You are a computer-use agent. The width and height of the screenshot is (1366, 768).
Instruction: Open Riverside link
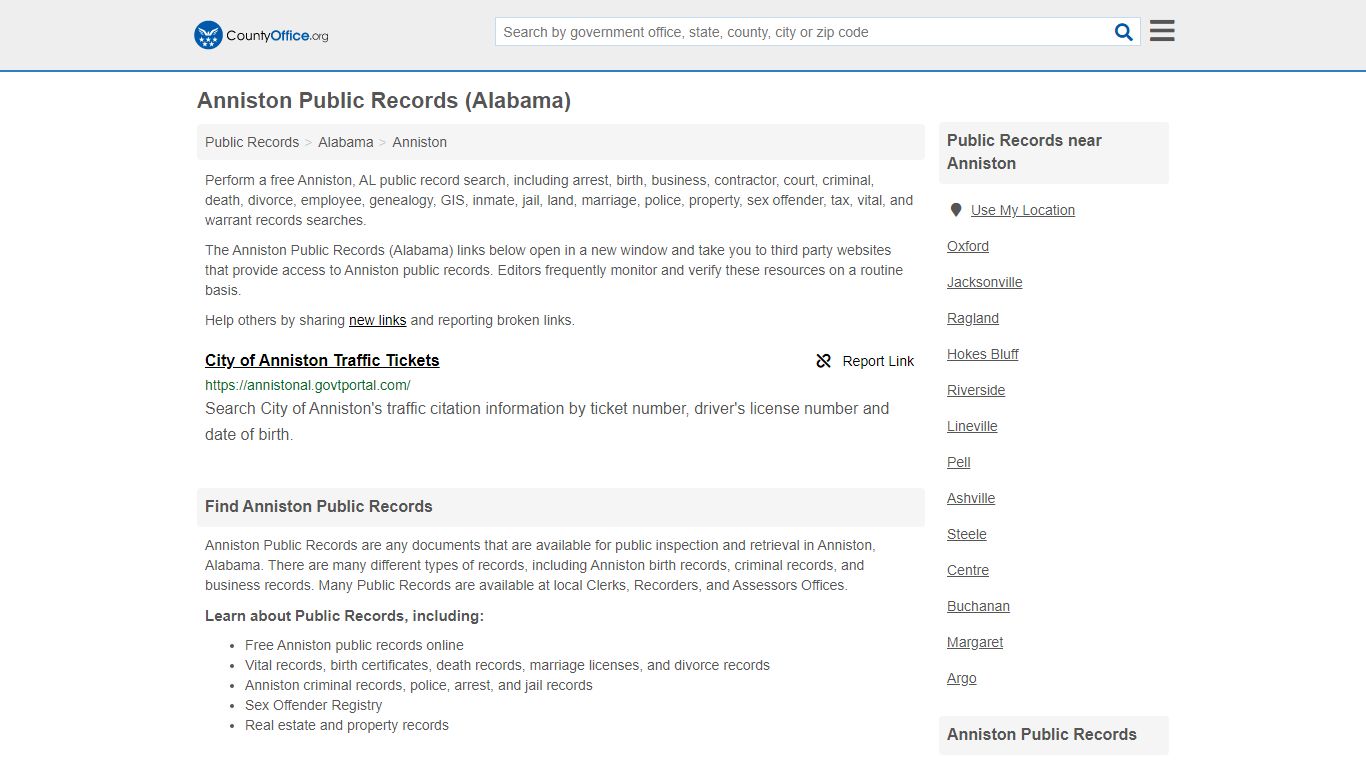click(976, 390)
